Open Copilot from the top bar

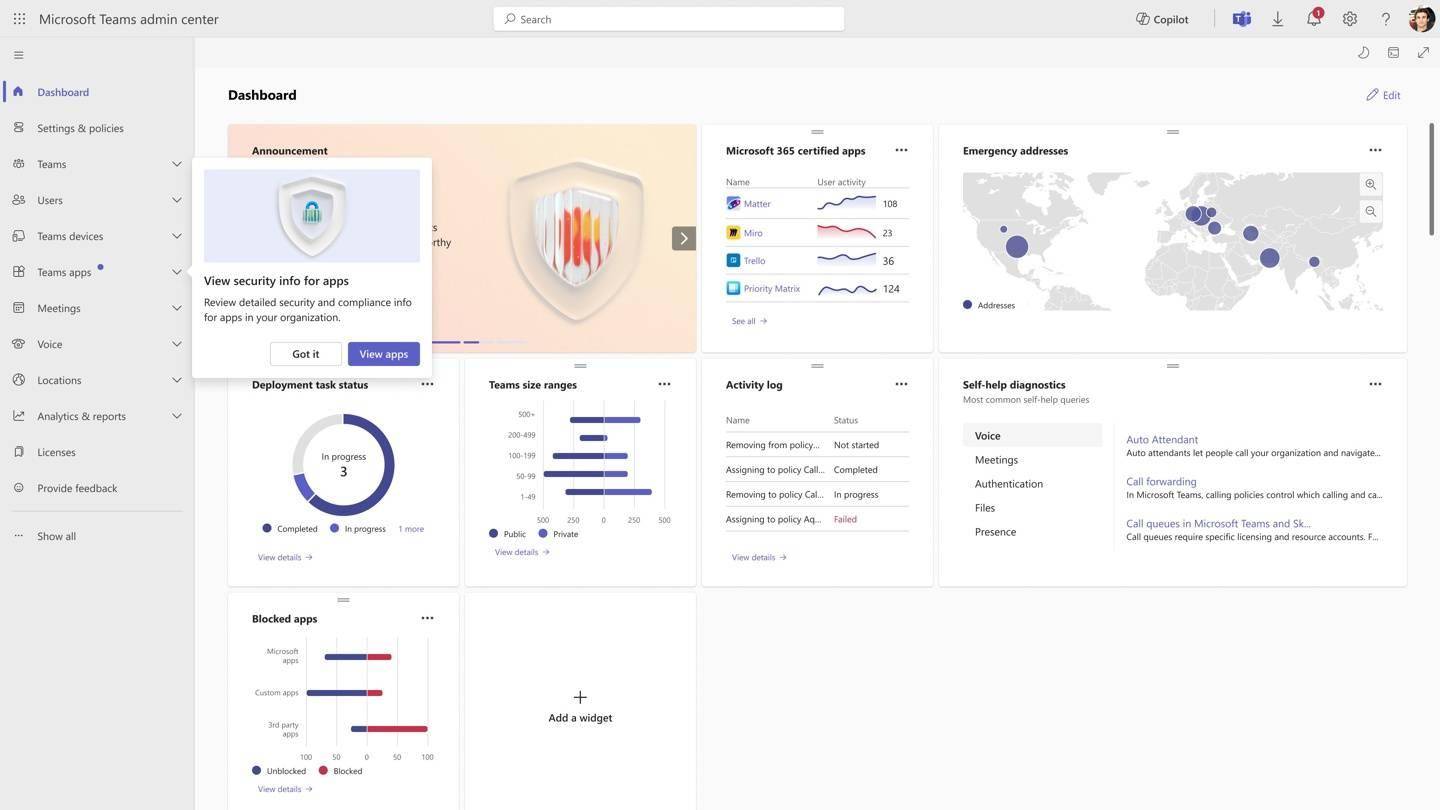coord(1162,18)
